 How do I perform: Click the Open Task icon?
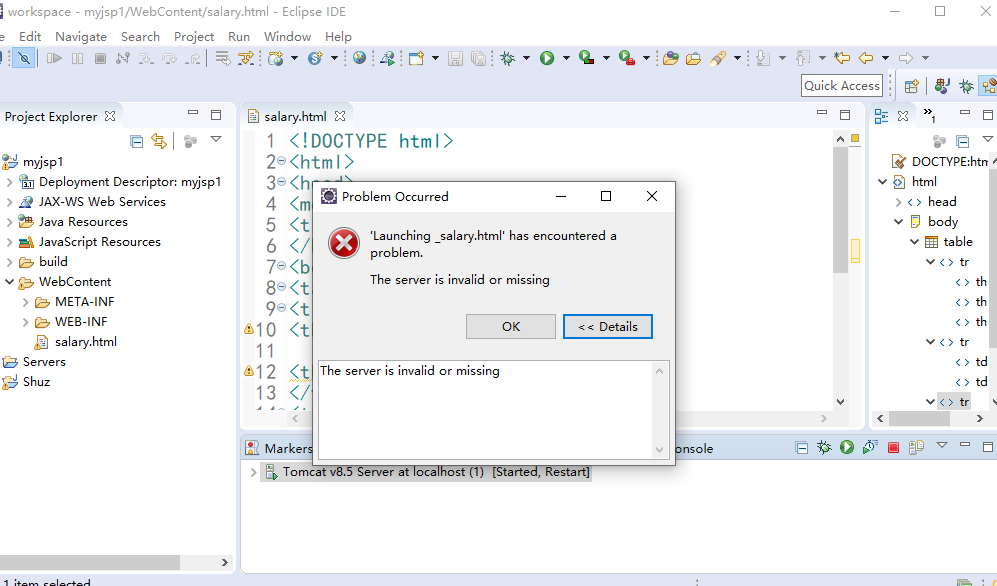coord(693,58)
